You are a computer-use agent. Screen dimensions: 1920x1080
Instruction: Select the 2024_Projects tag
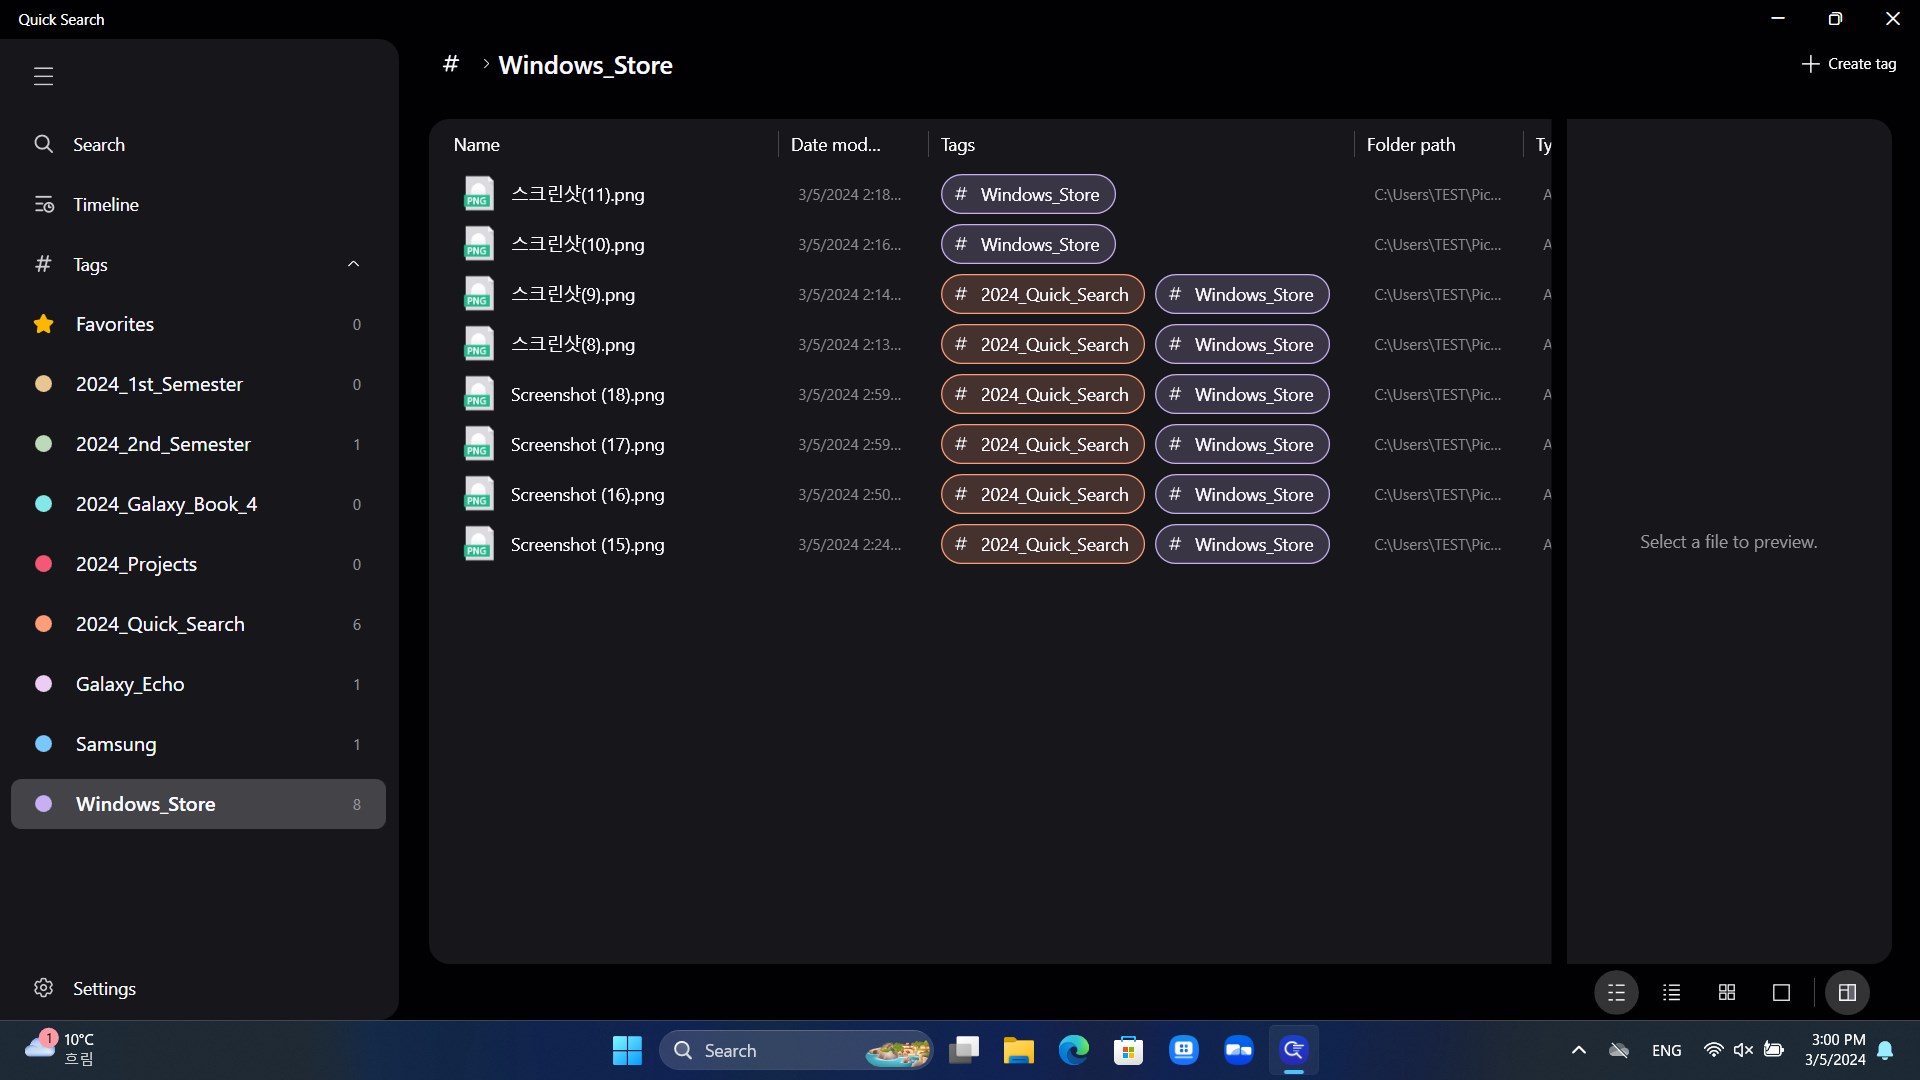[x=198, y=564]
